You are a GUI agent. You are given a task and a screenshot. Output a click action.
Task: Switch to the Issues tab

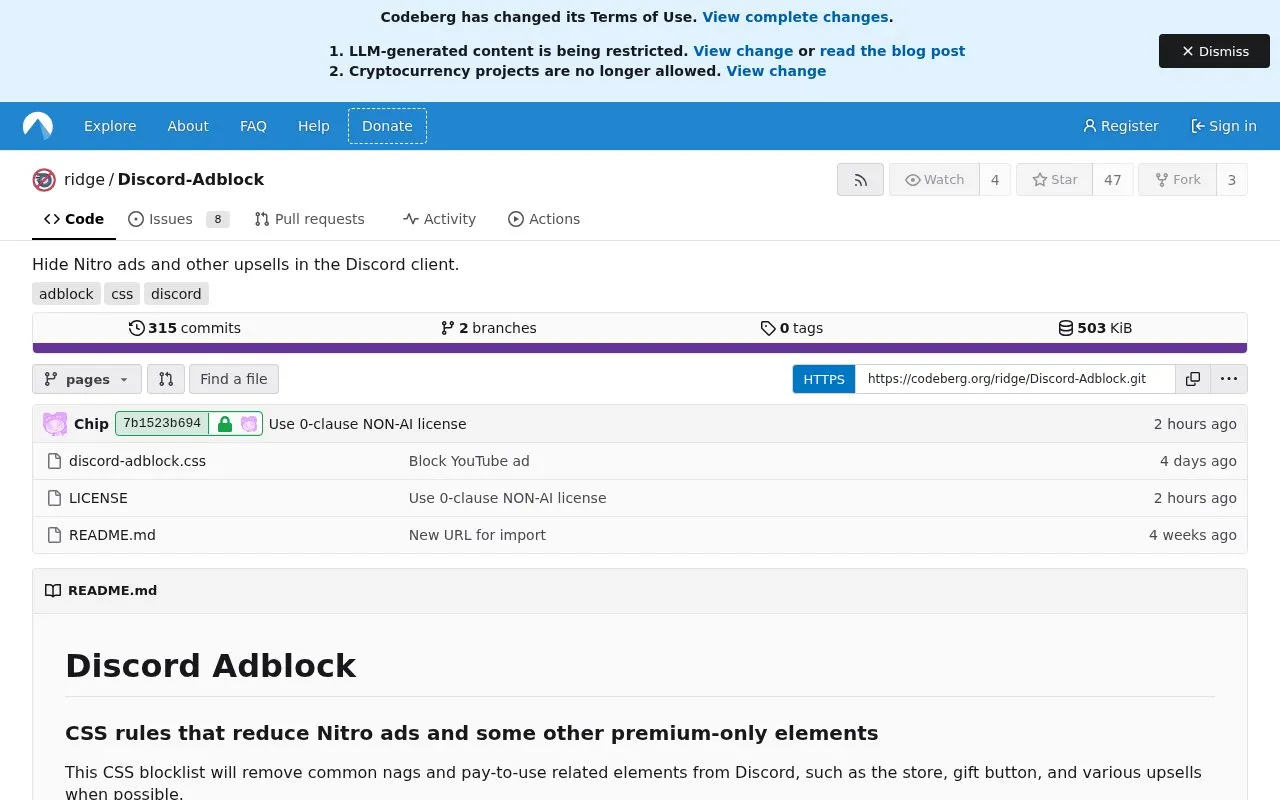[179, 219]
